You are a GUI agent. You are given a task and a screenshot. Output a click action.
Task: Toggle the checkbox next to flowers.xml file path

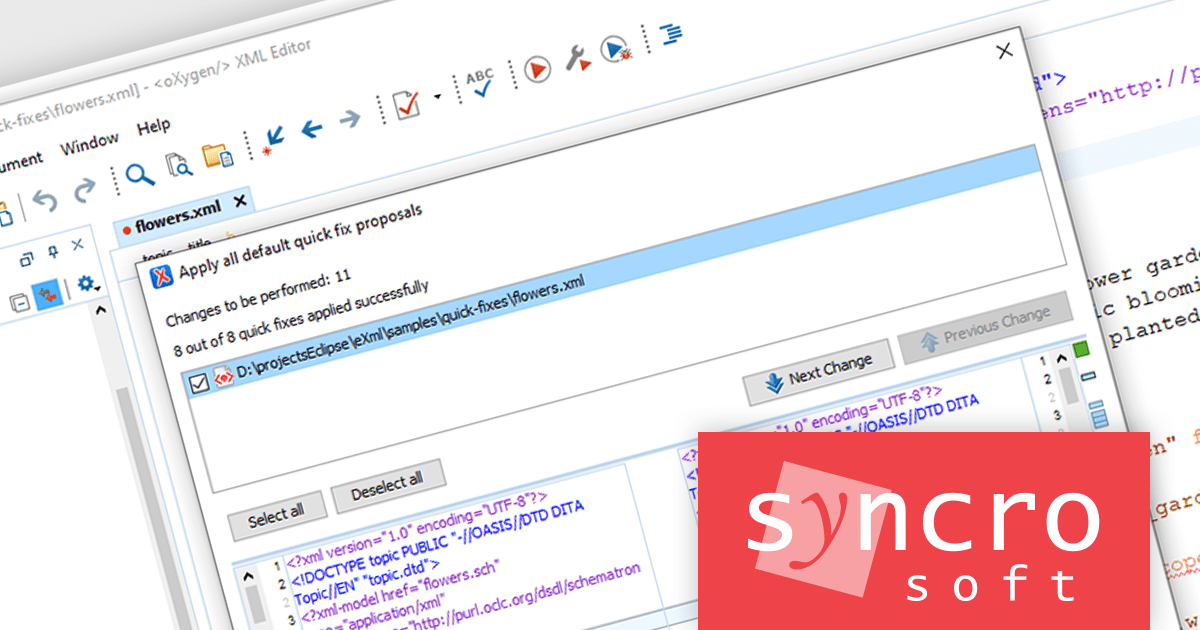coord(197,381)
